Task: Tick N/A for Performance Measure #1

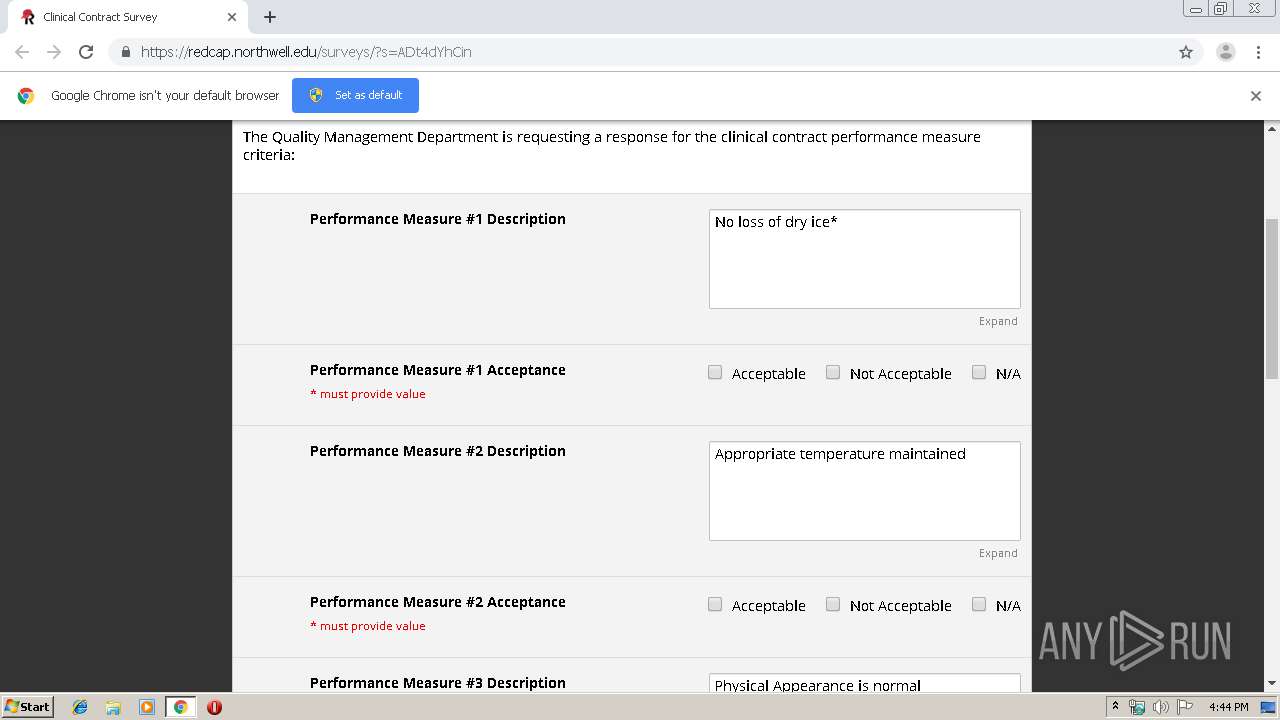Action: tap(979, 372)
